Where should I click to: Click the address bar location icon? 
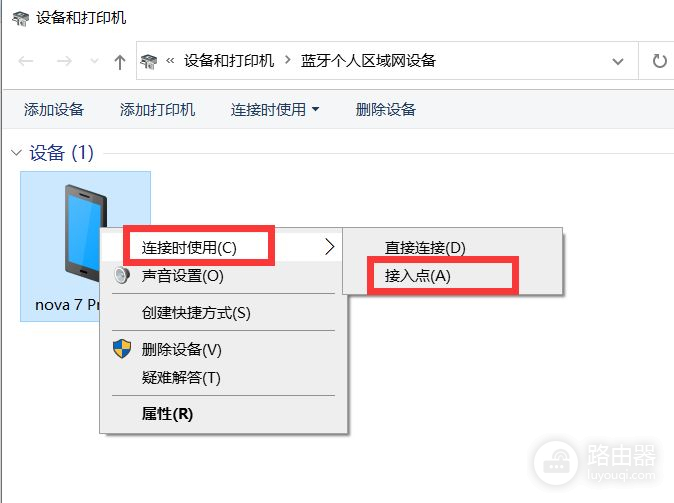pyautogui.click(x=149, y=61)
